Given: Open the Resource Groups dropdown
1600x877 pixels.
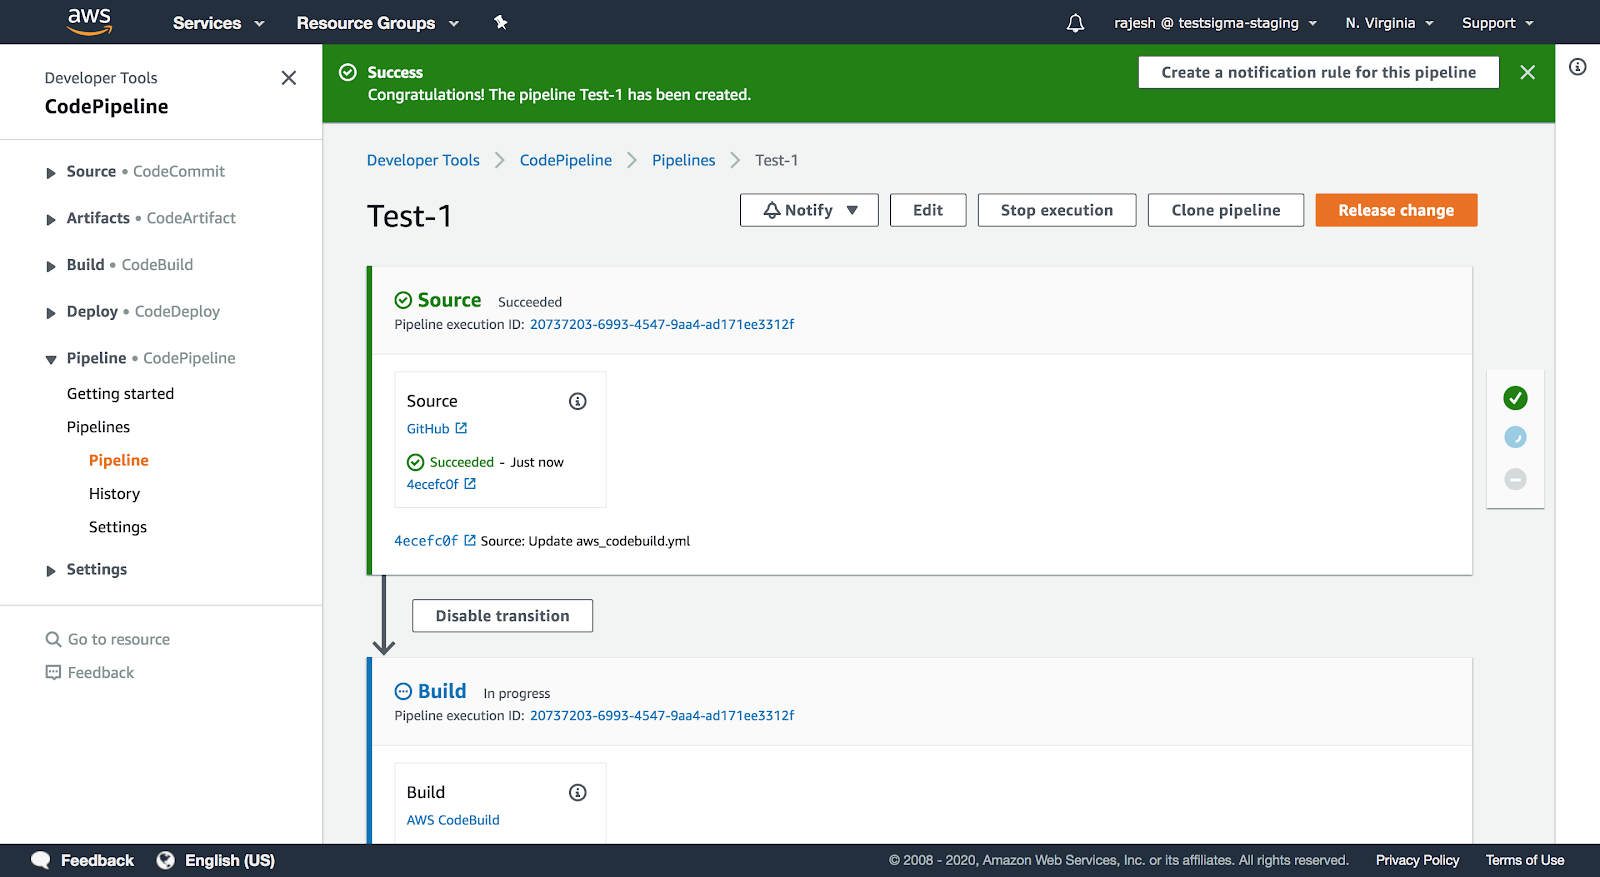Looking at the screenshot, I should click(378, 23).
